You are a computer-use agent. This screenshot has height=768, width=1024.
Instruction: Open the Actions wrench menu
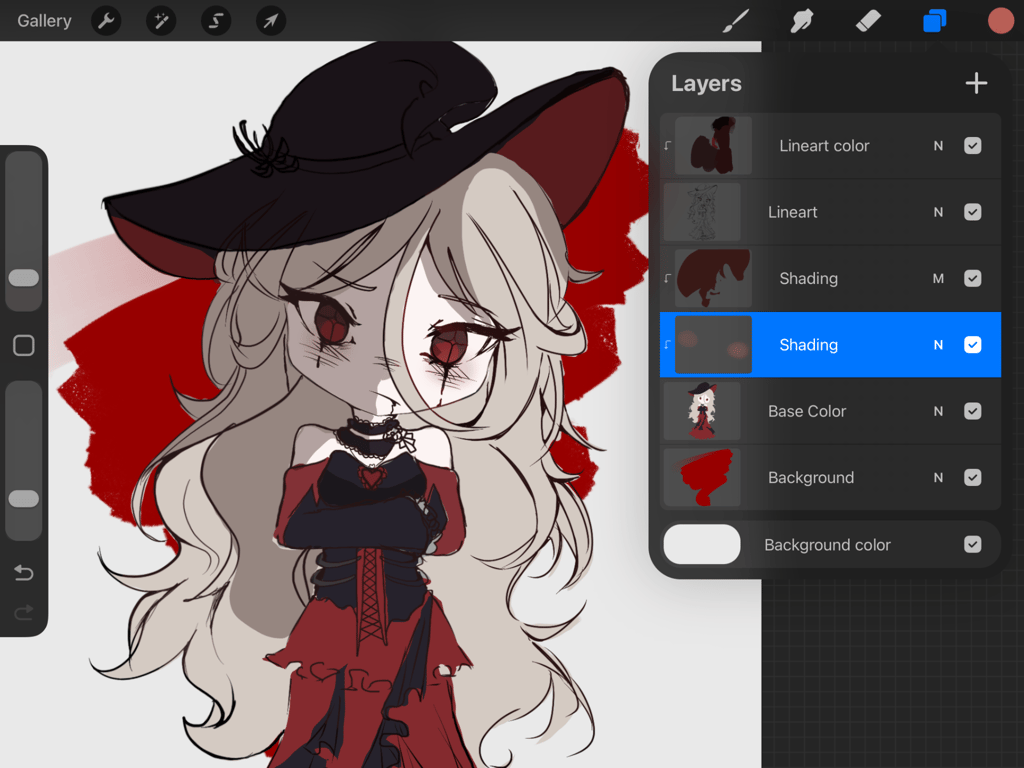(x=106, y=22)
